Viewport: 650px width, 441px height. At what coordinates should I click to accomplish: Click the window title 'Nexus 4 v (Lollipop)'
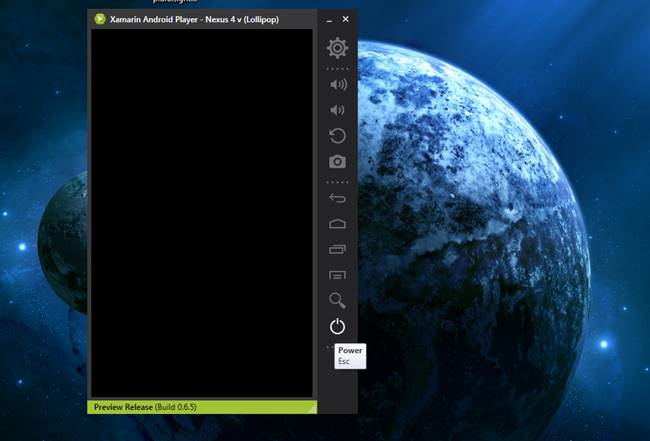[242, 19]
